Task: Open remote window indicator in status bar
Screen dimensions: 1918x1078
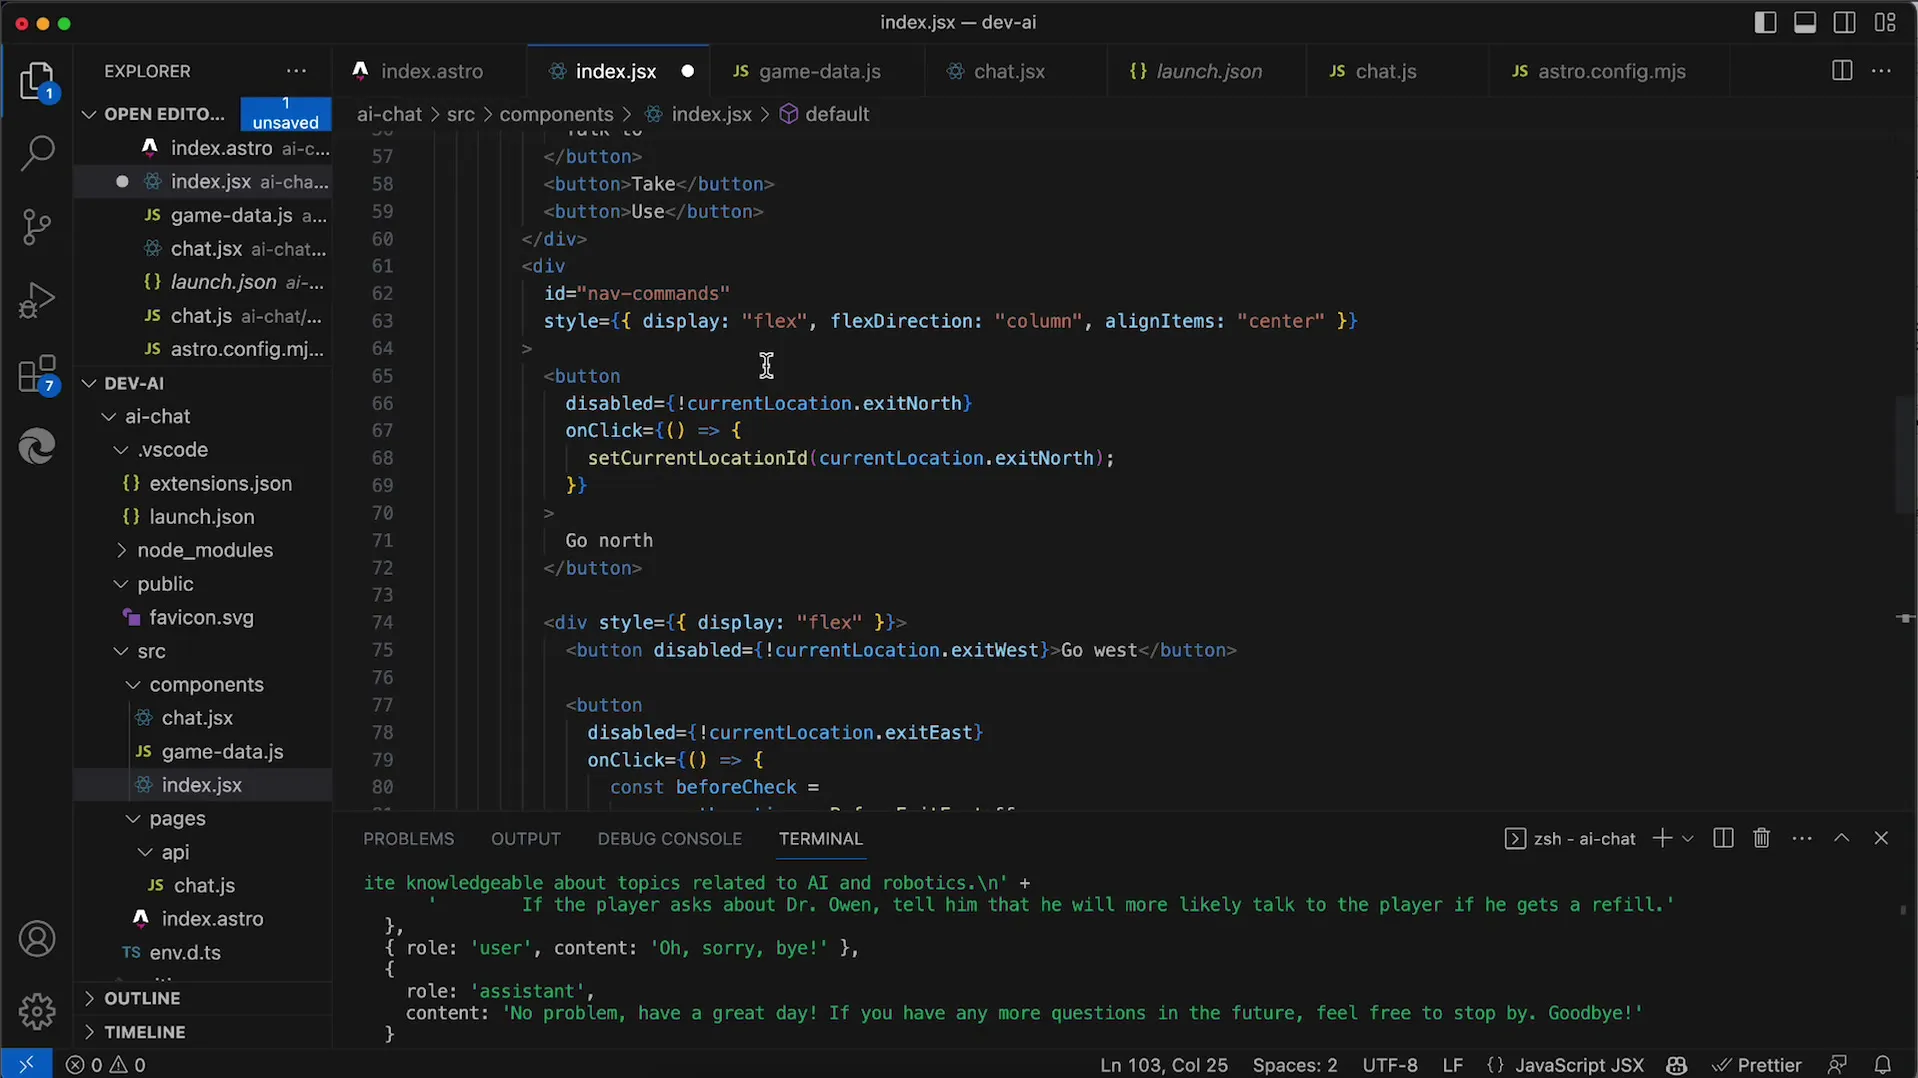Action: pyautogui.click(x=26, y=1065)
